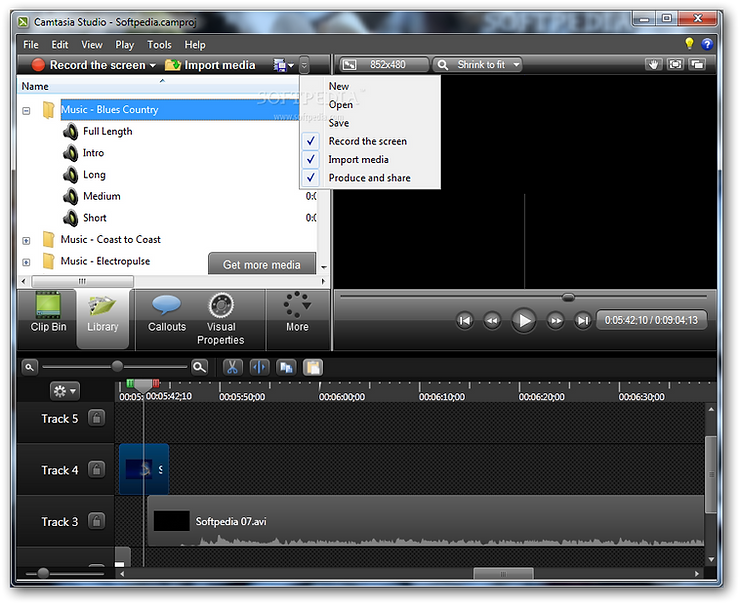740x604 pixels.
Task: Open the timeline gear settings dropdown
Action: (x=65, y=391)
